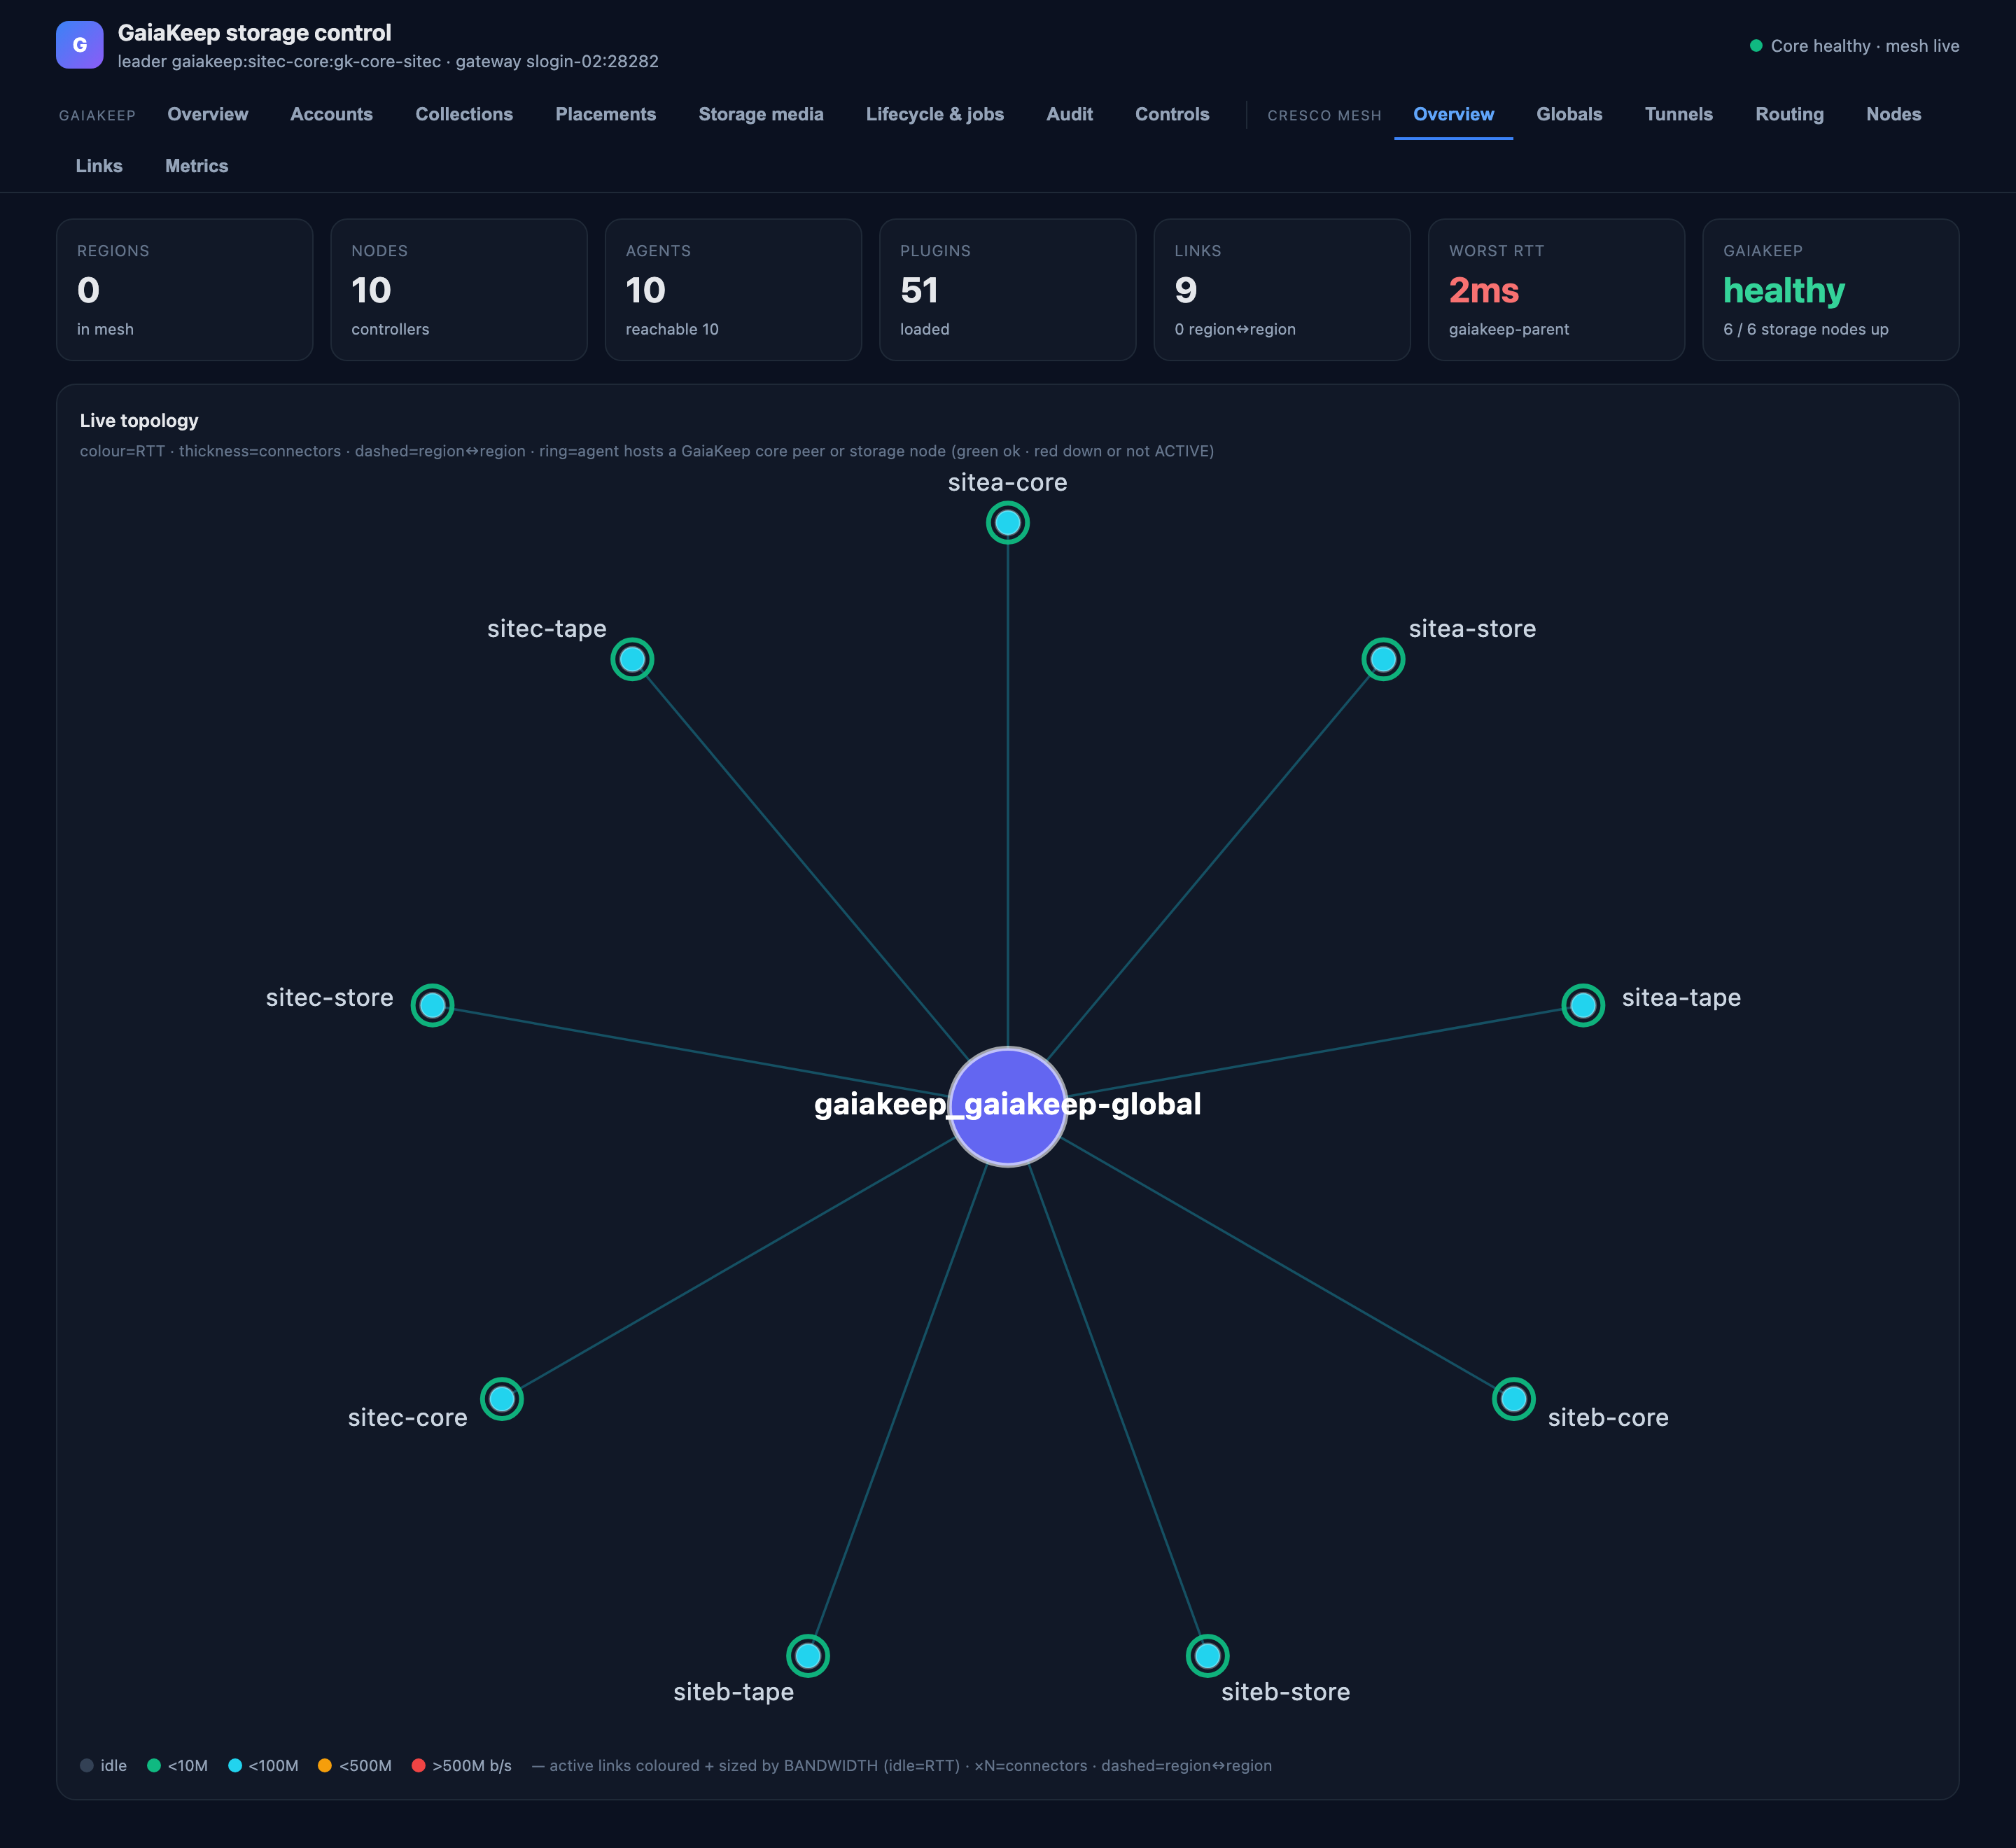Click the Live topology heading

pos(139,421)
